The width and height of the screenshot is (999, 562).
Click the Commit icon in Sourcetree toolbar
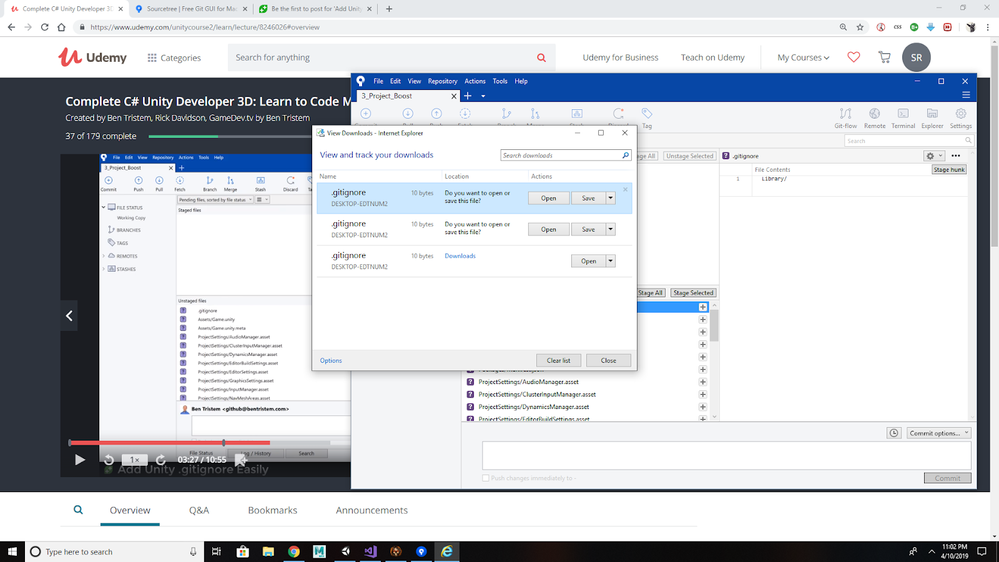tap(366, 115)
